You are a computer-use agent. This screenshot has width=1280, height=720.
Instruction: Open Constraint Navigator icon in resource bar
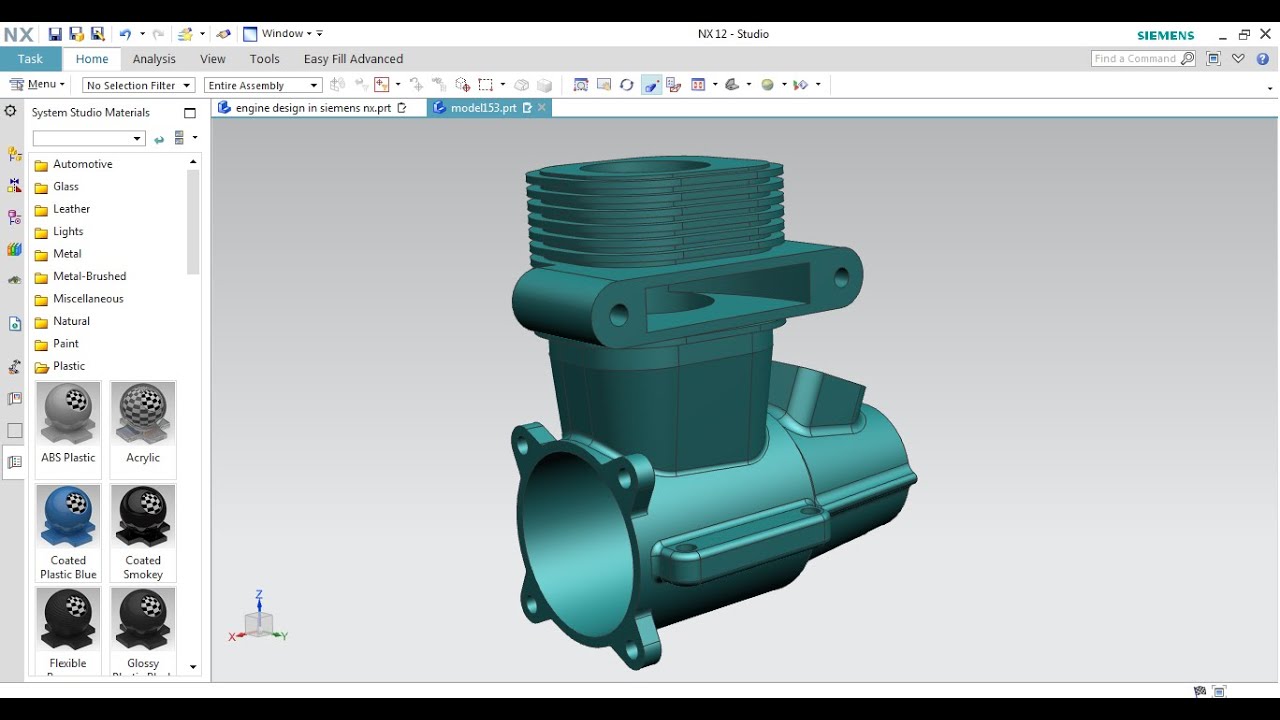[14, 185]
